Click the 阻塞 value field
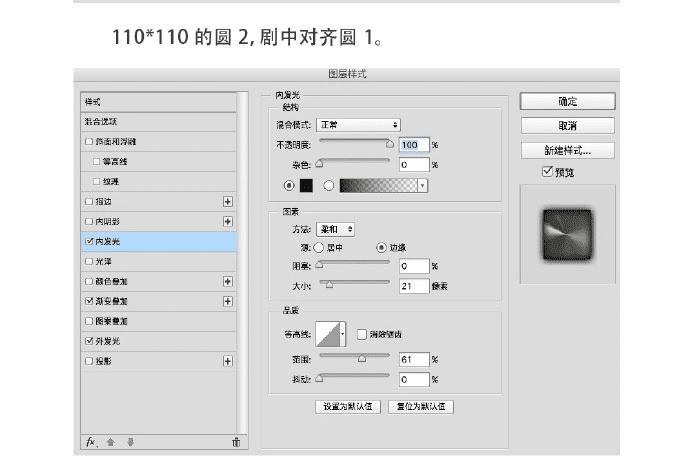Screen dimensions: 690x456 point(414,266)
